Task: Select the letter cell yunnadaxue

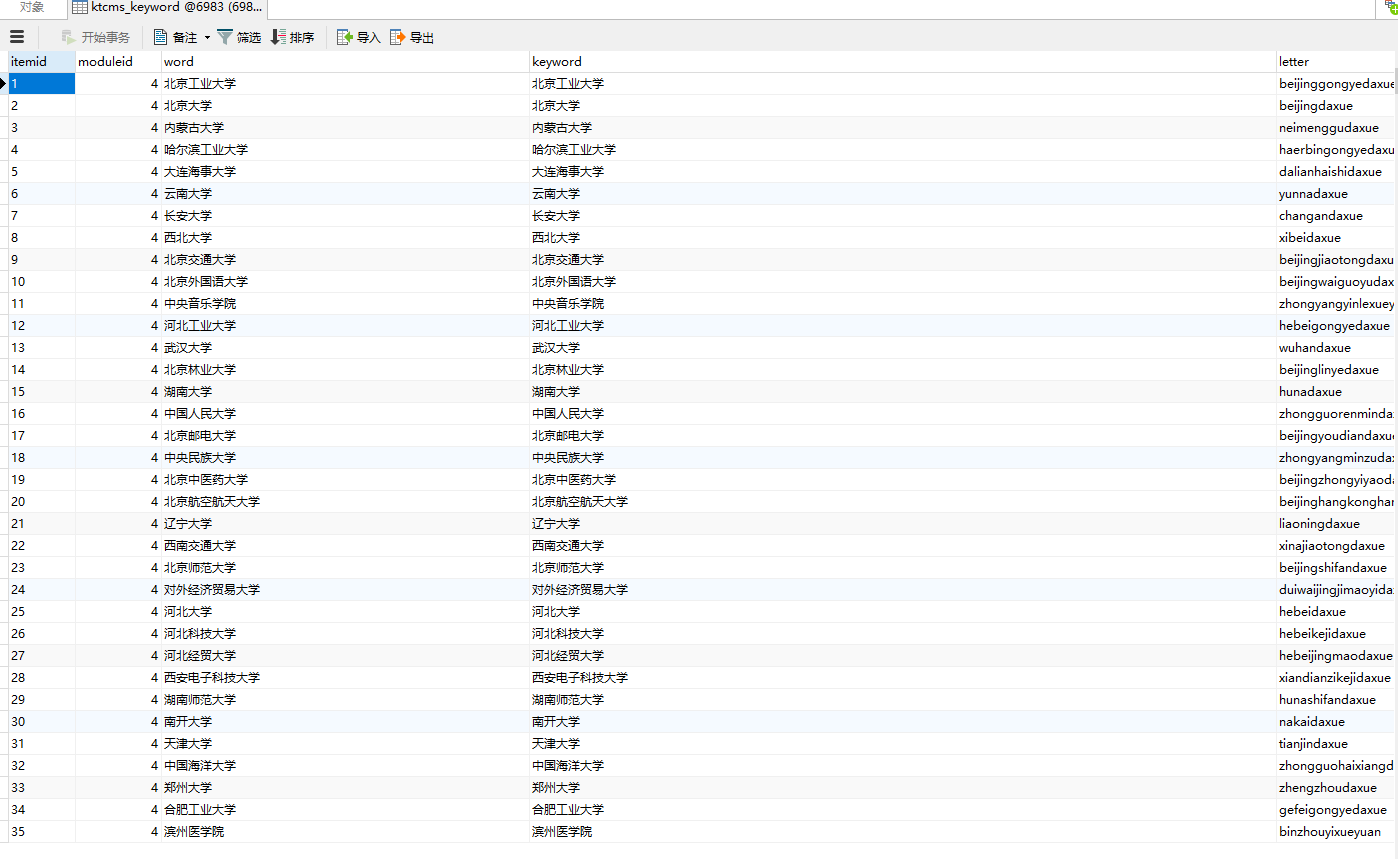Action: coord(1336,194)
